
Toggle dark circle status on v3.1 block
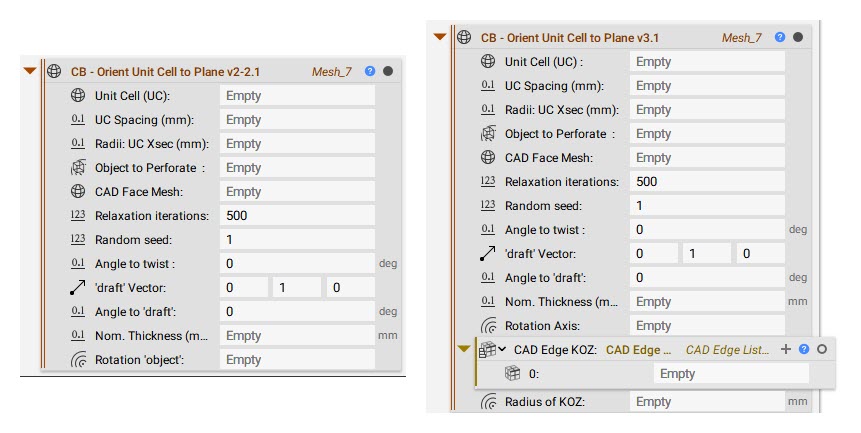(798, 37)
